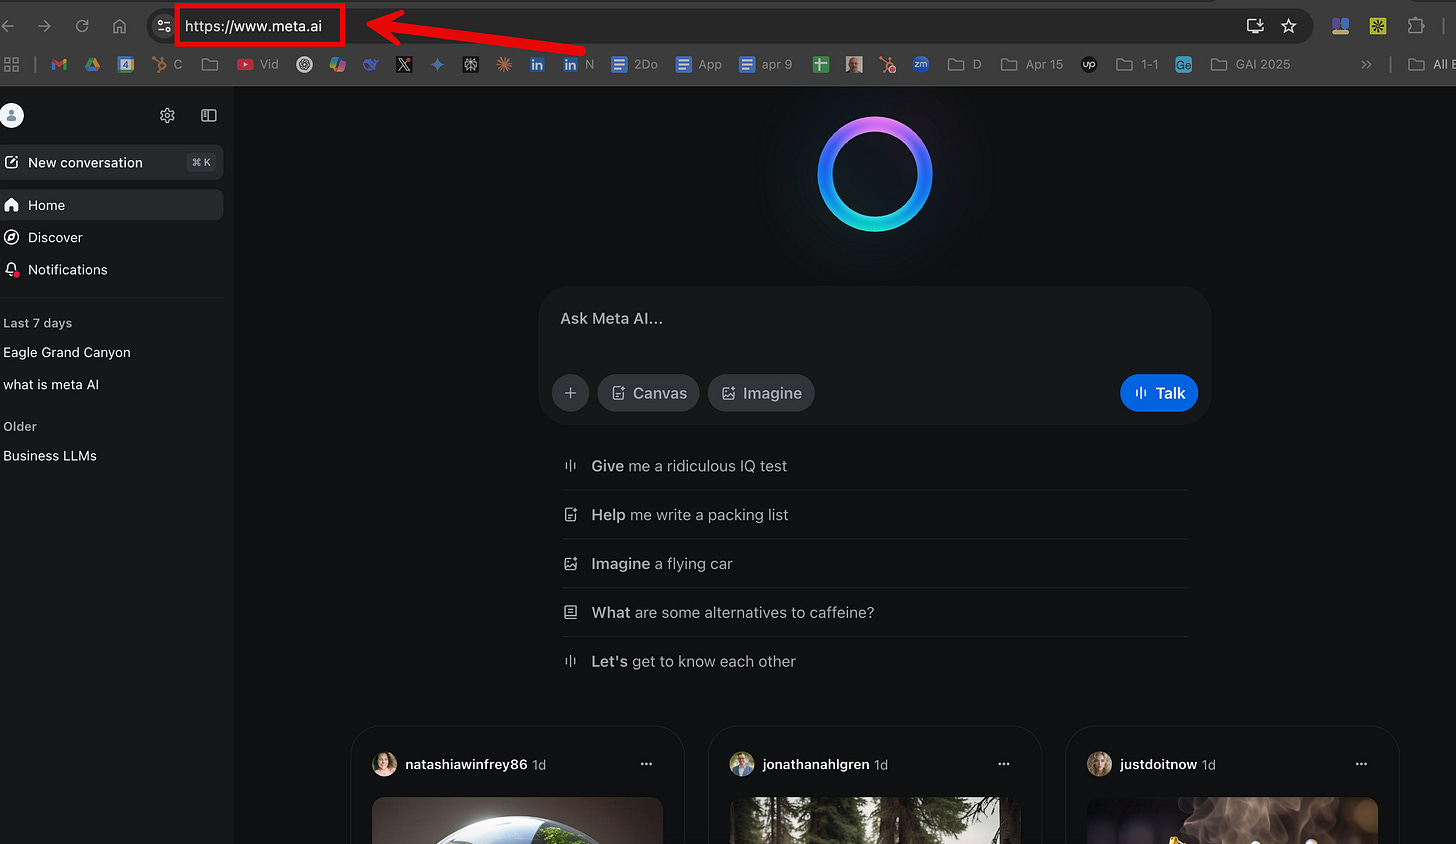Select the Canvas option
Screen dimensions: 1456x844
click(x=648, y=393)
